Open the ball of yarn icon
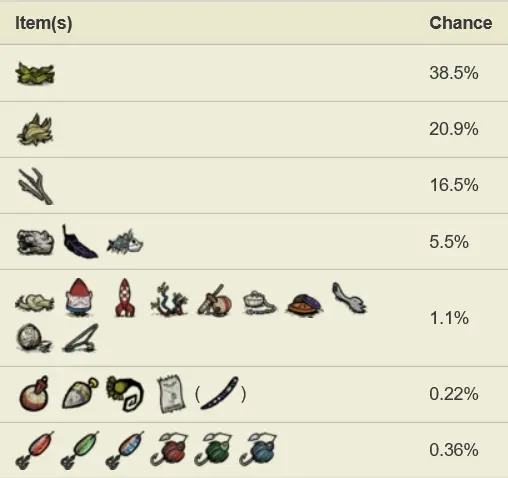 click(x=34, y=338)
